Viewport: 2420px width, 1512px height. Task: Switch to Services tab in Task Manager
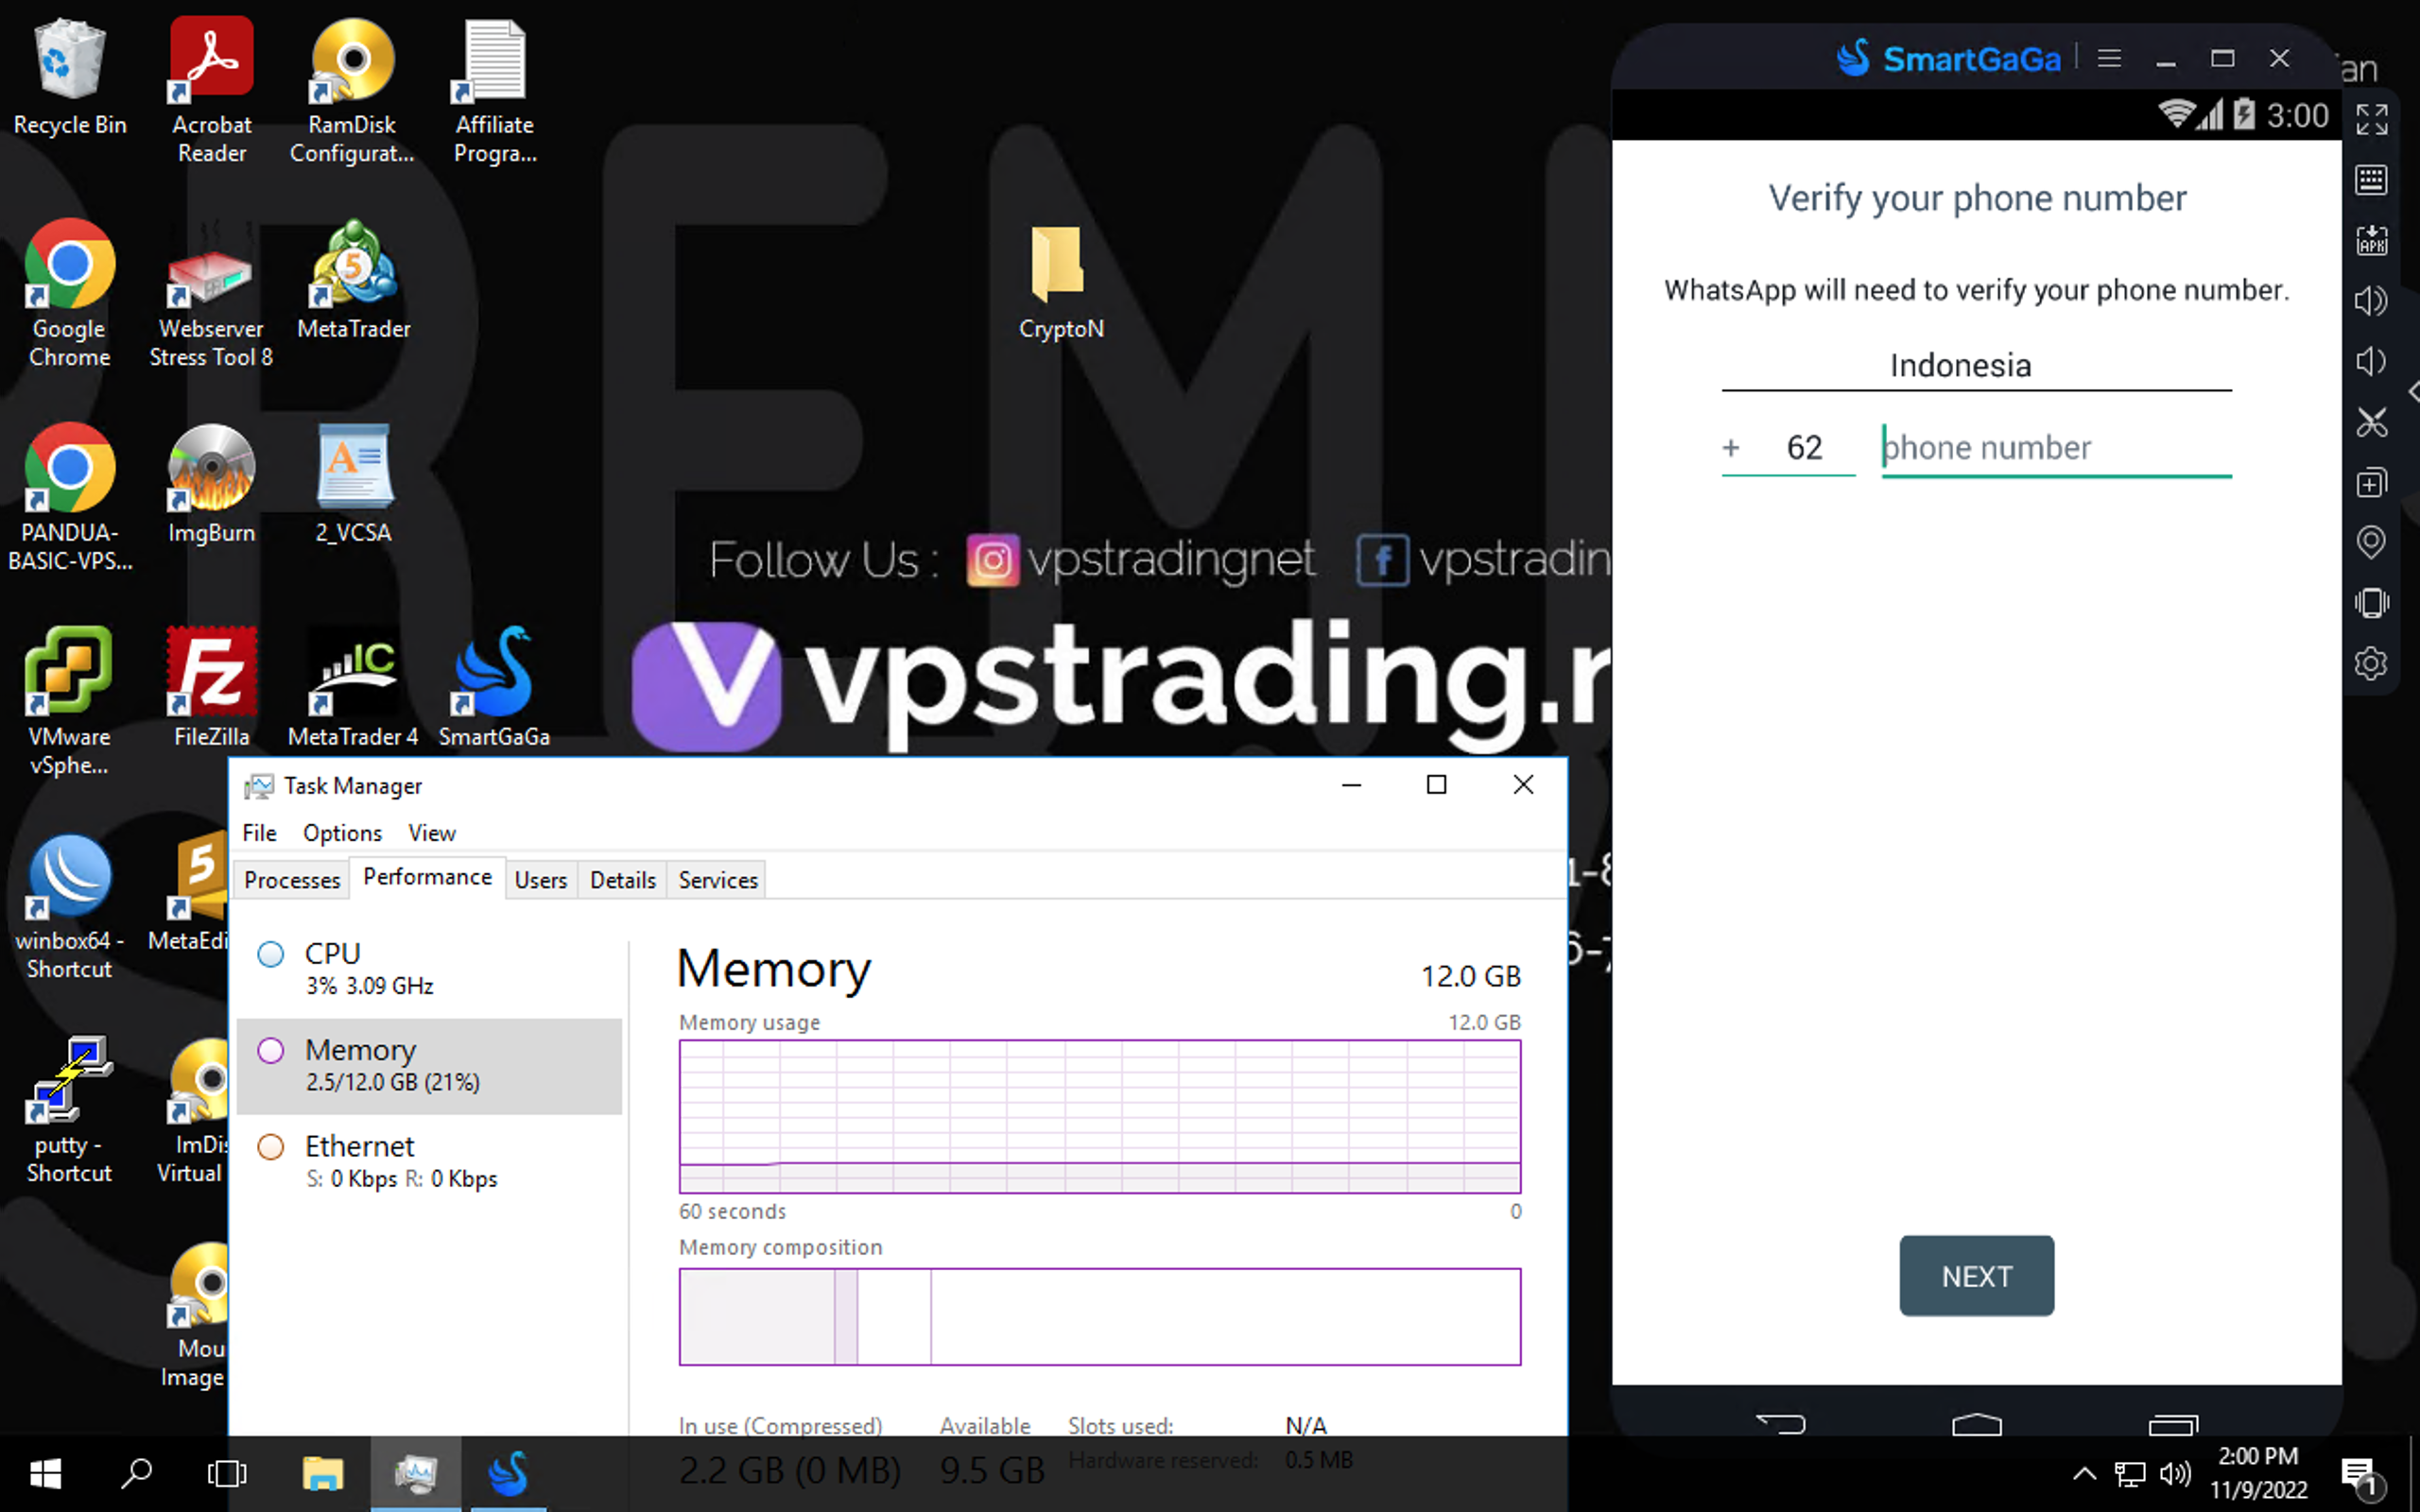[x=718, y=879]
